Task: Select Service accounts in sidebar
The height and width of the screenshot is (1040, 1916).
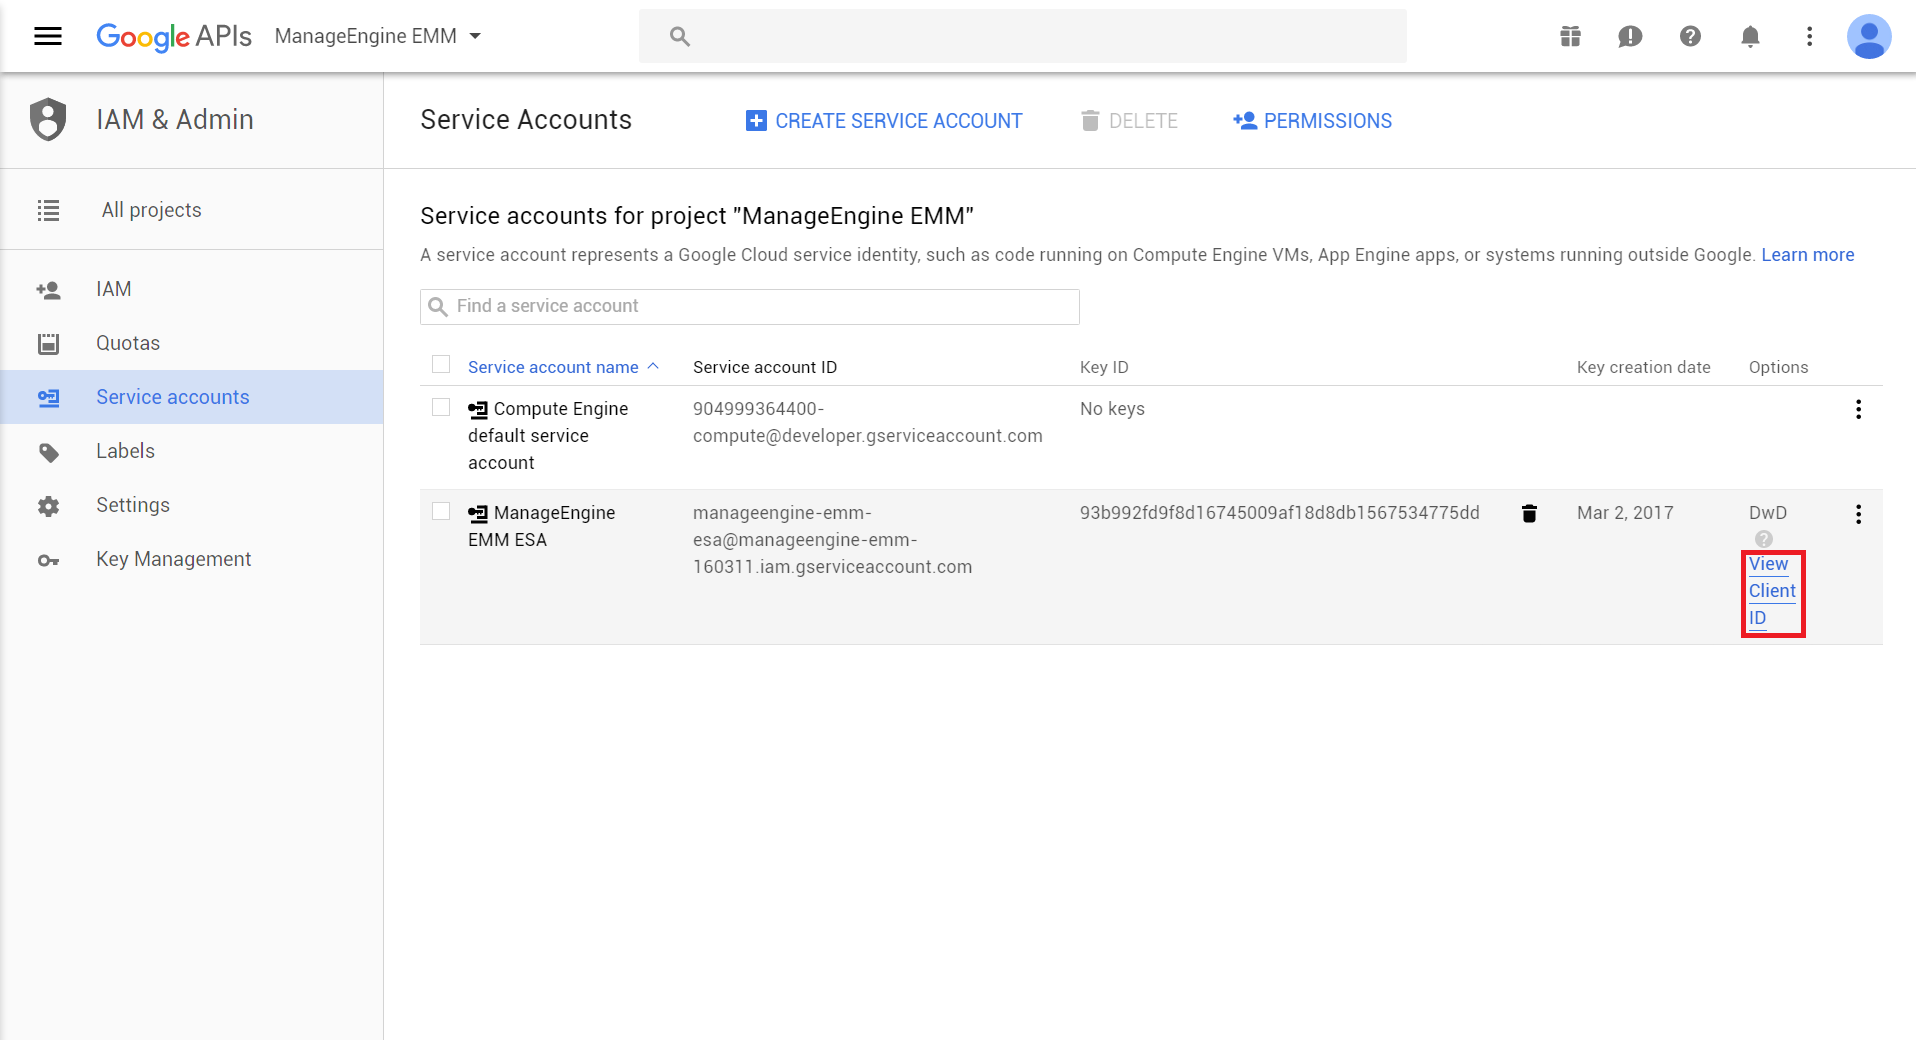Action: click(x=192, y=397)
